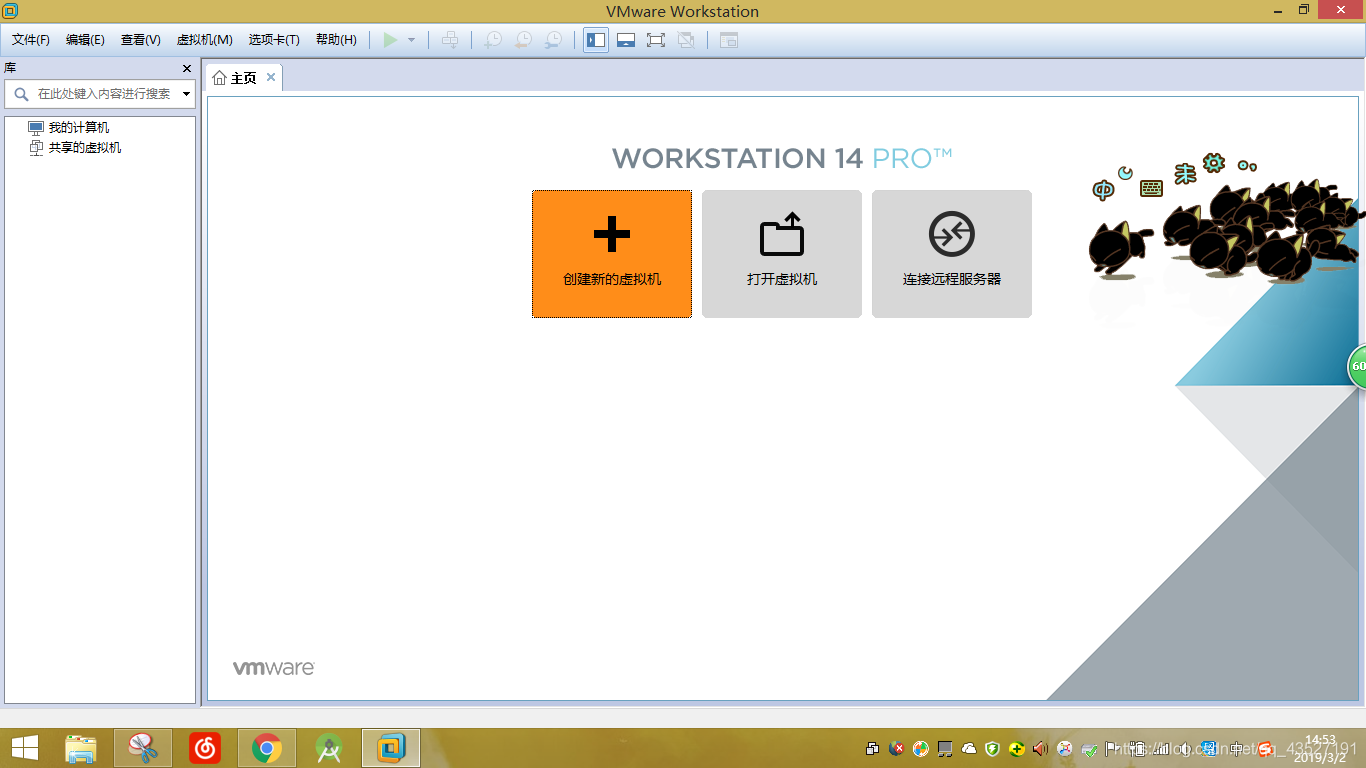
Task: Open the 虚拟机(M) menu
Action: (x=205, y=40)
